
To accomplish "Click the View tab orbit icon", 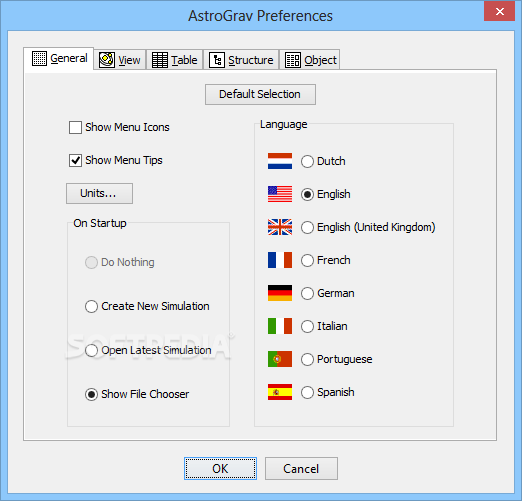I will [107, 60].
